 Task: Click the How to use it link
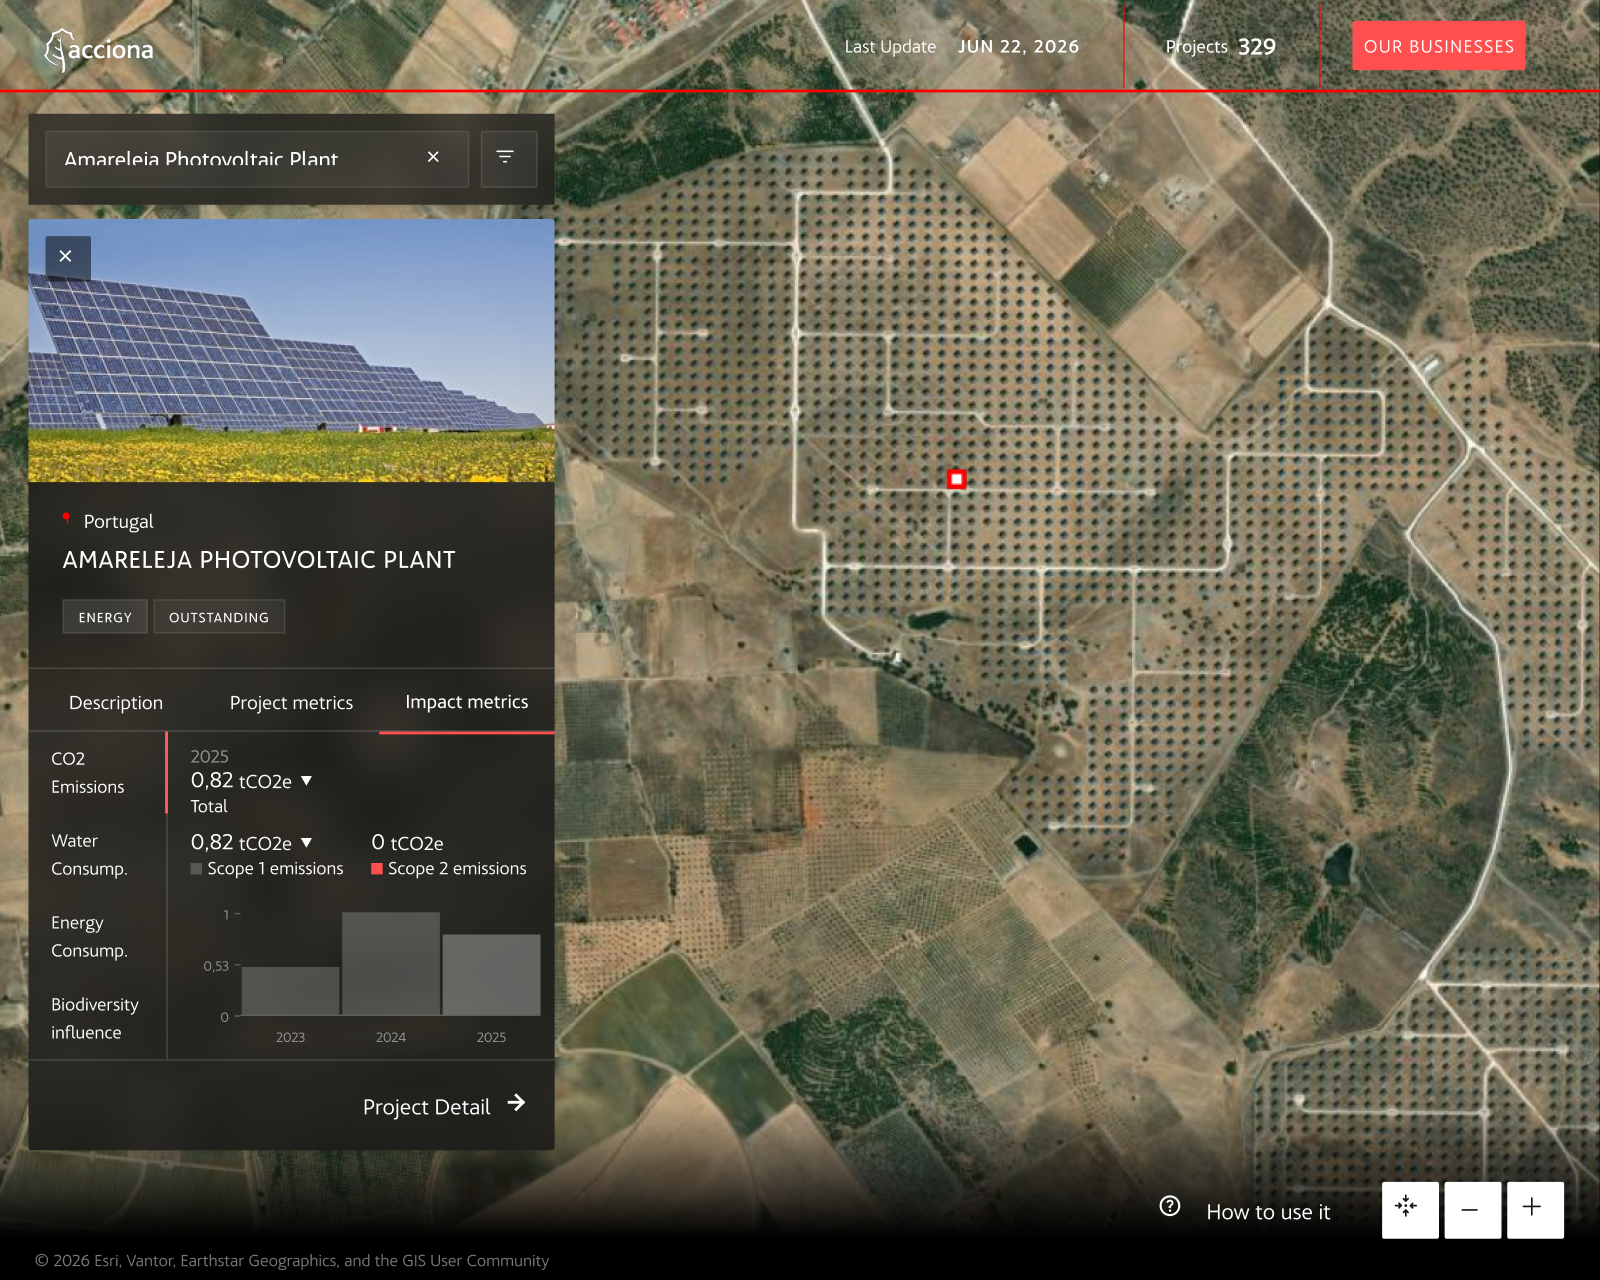pyautogui.click(x=1268, y=1212)
